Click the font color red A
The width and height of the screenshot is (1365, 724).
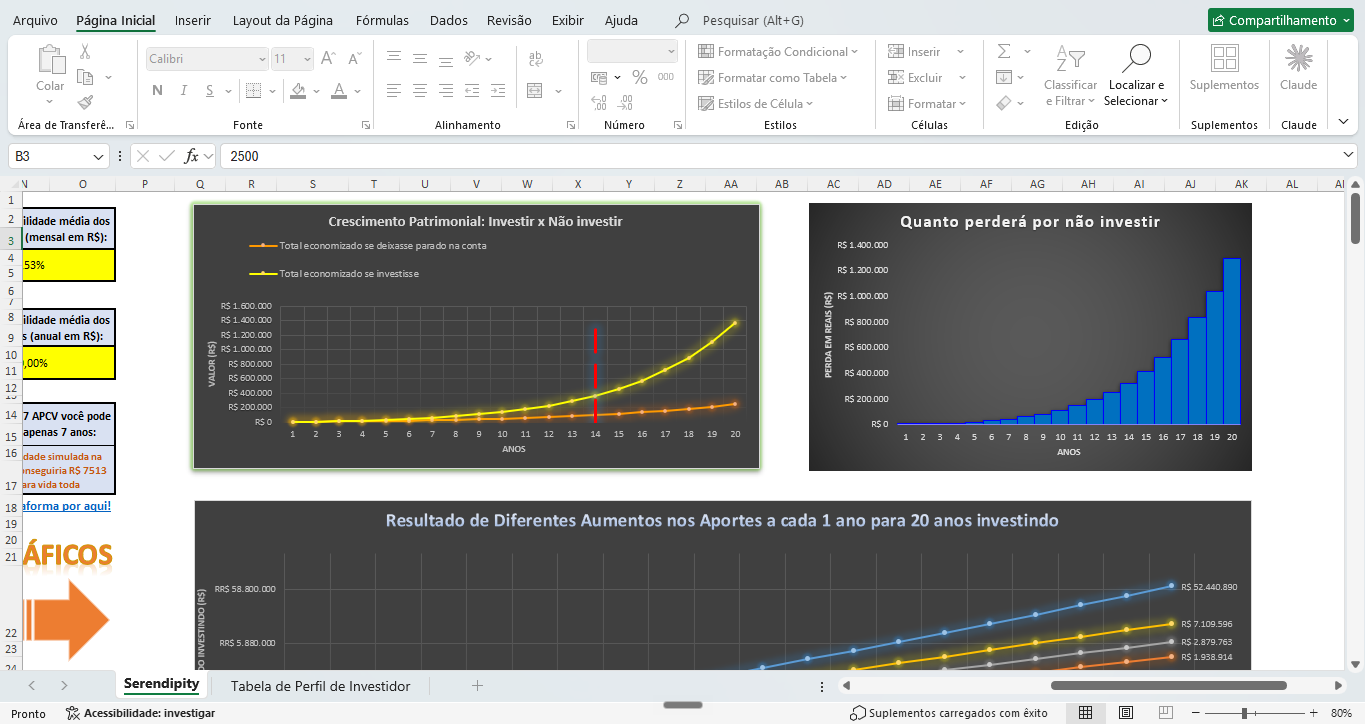tap(339, 91)
